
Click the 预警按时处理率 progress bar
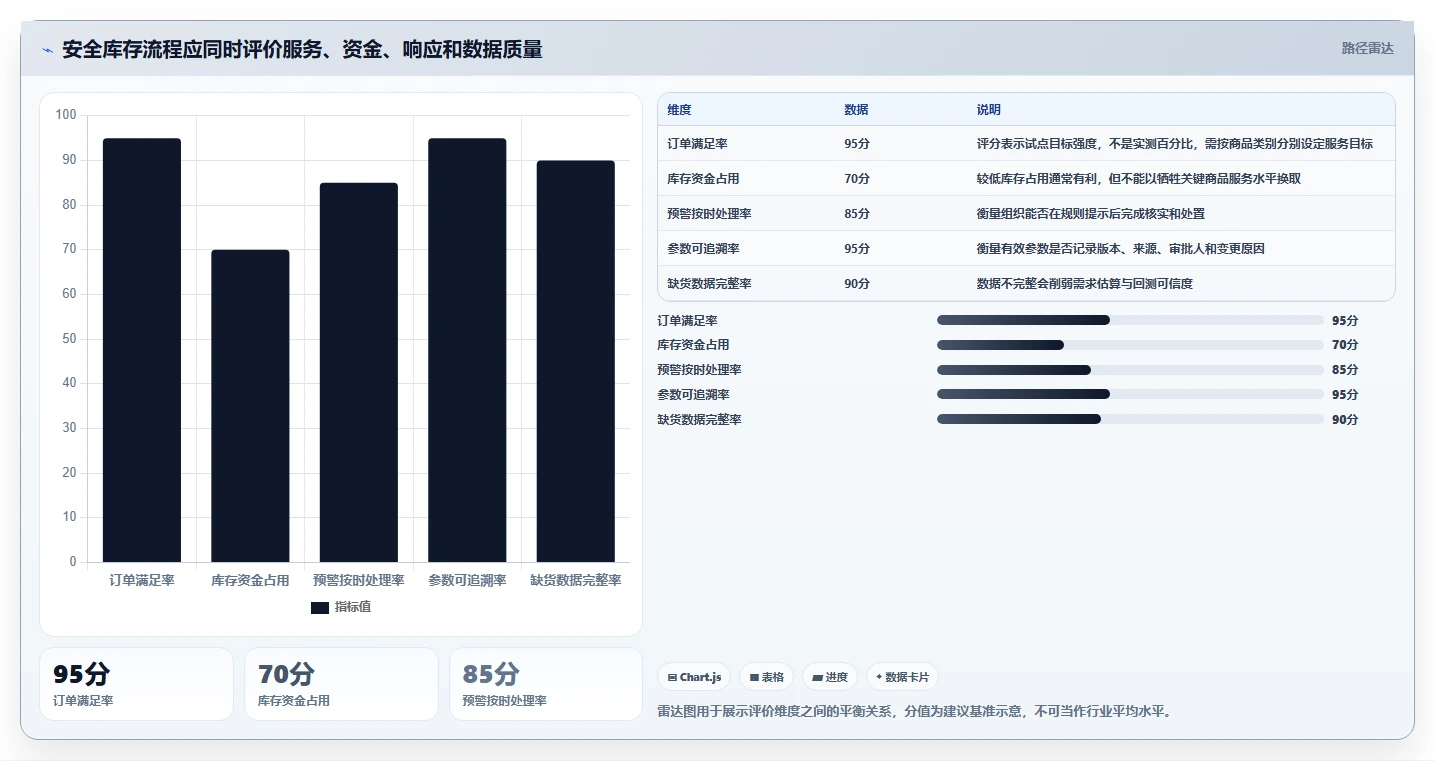point(1130,370)
